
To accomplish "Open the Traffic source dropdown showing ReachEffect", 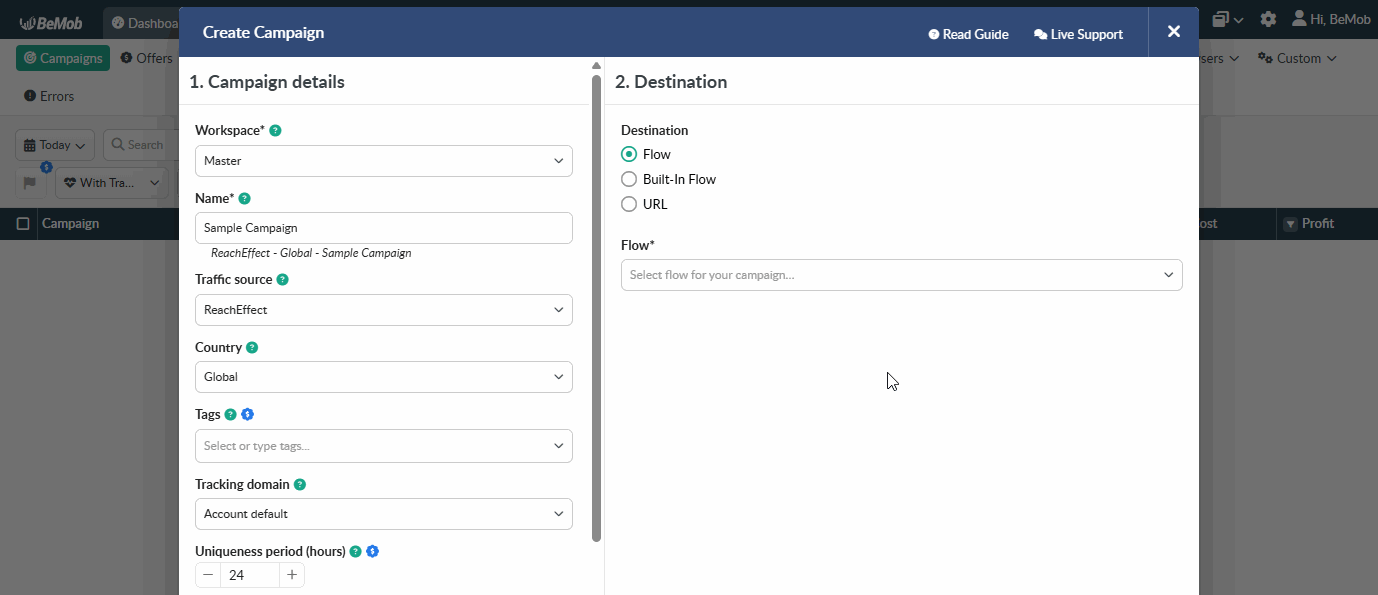I will pos(384,310).
